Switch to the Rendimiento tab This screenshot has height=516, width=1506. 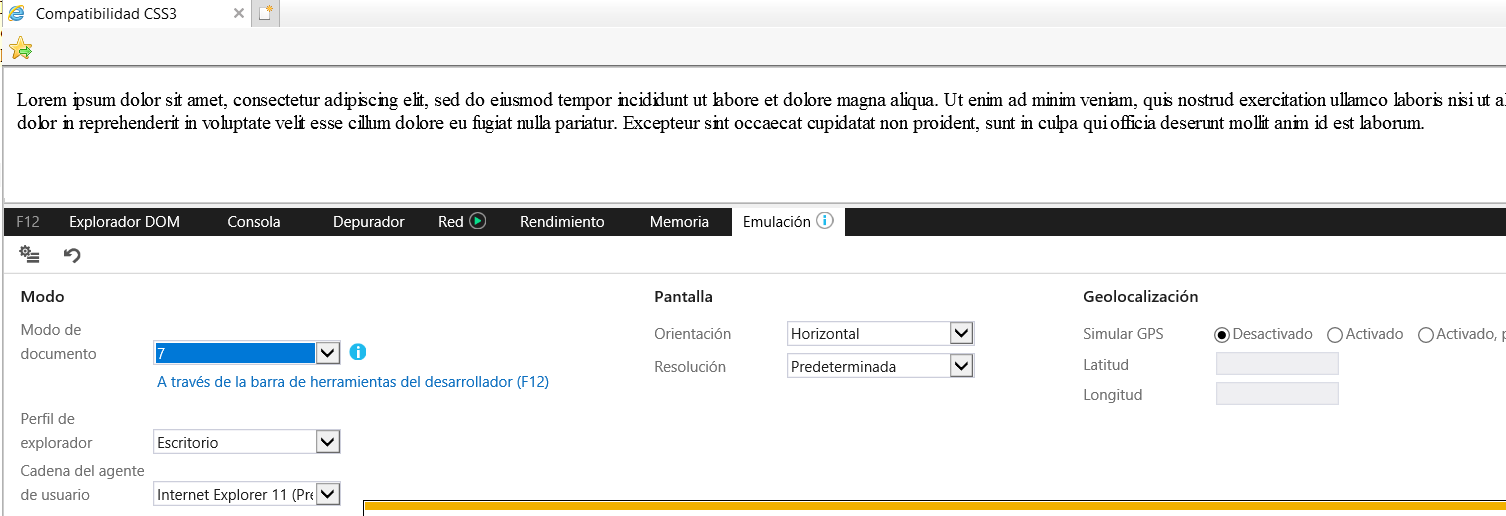point(562,222)
